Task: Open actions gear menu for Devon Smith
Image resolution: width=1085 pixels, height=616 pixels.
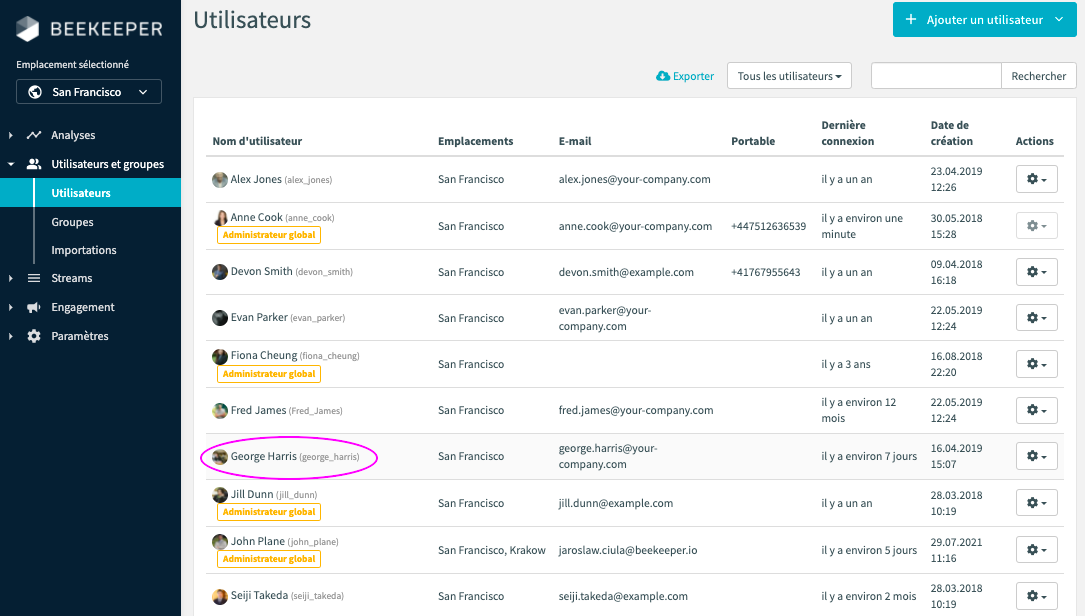Action: click(x=1037, y=272)
